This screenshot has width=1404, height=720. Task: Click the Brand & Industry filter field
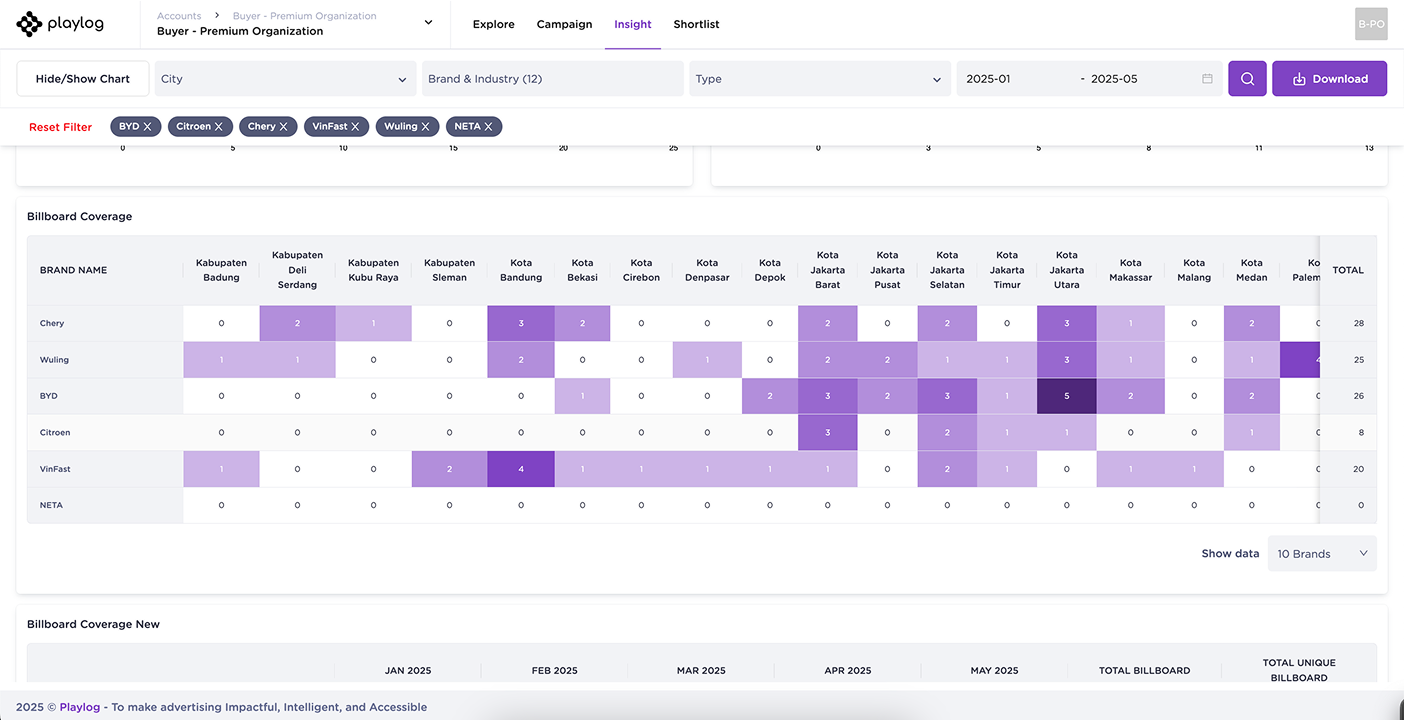[552, 79]
